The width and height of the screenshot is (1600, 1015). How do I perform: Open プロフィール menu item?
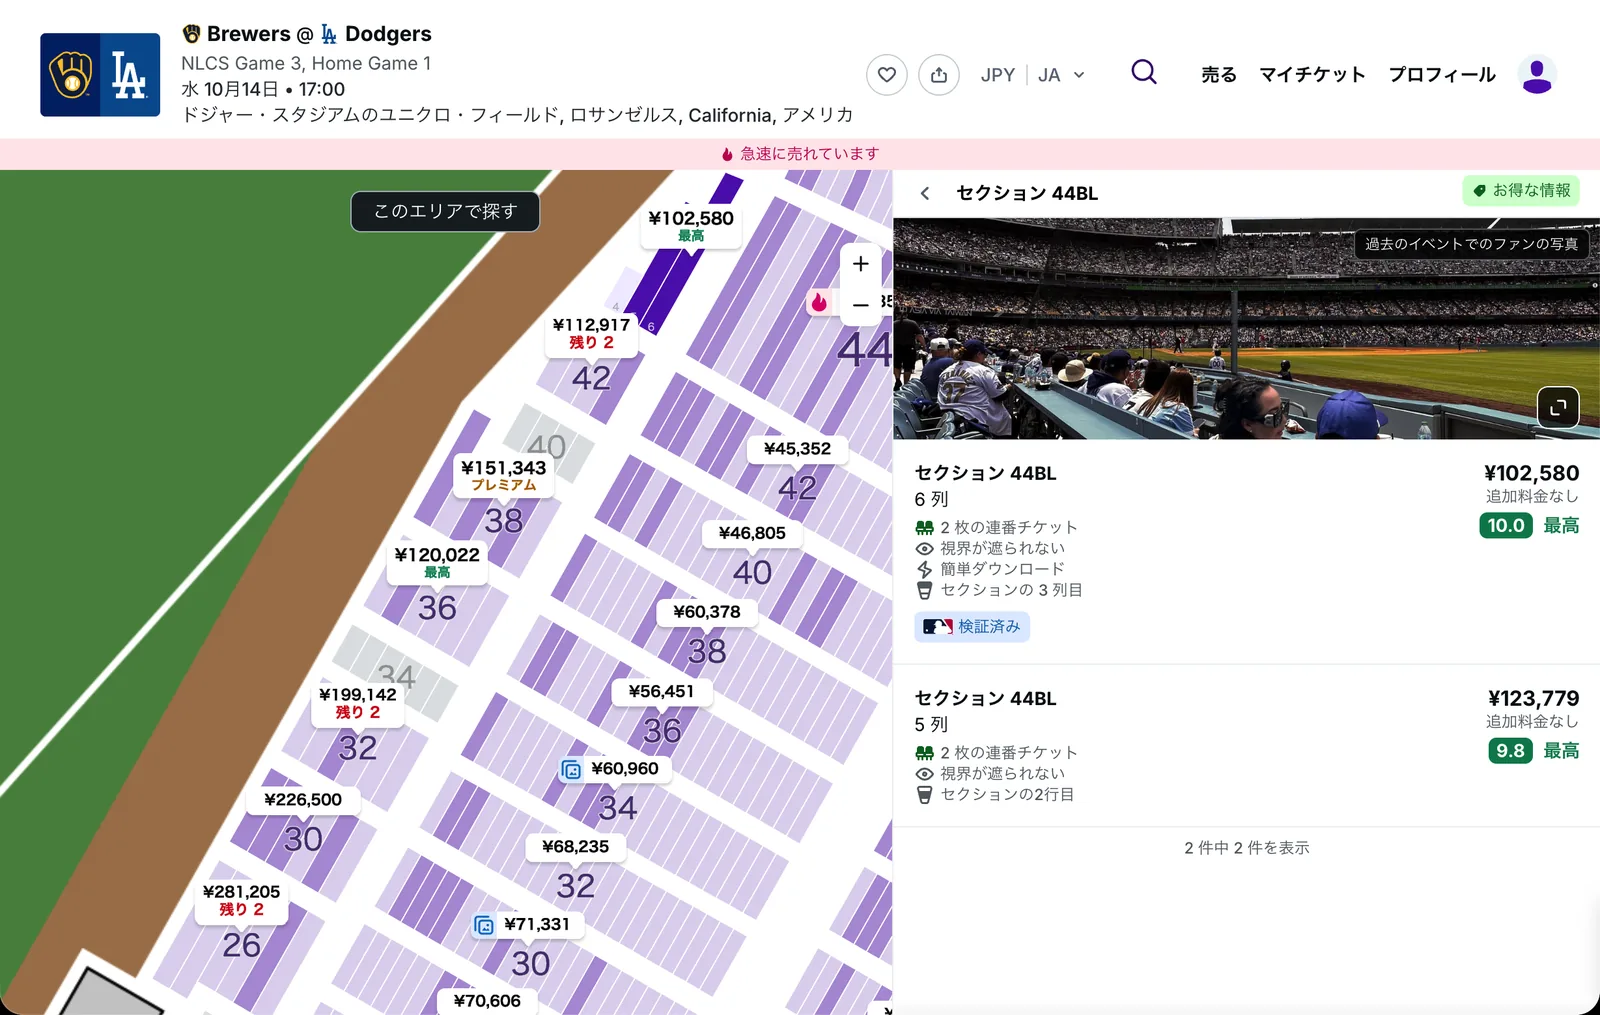click(x=1442, y=75)
